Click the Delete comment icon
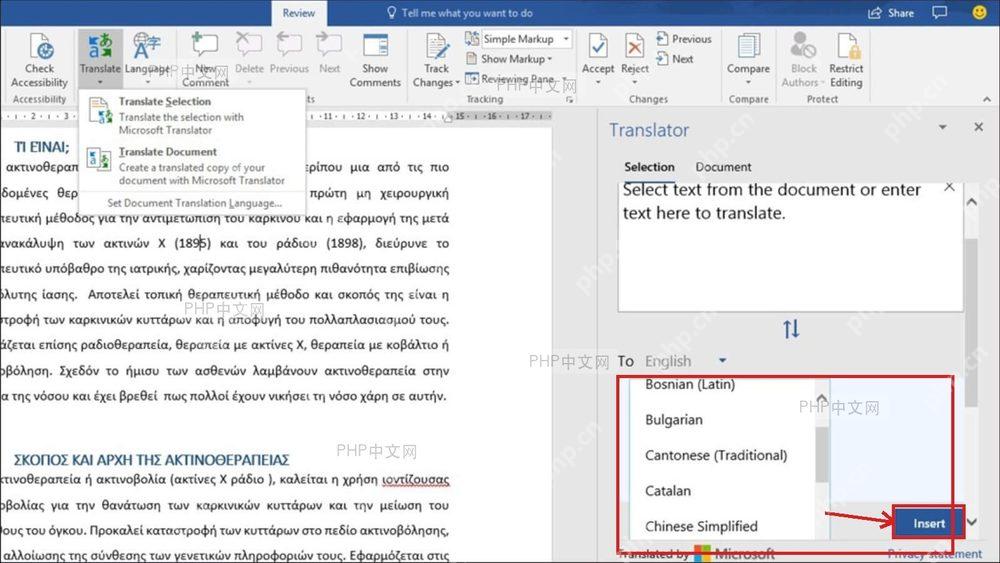Image resolution: width=1000 pixels, height=563 pixels. click(249, 46)
